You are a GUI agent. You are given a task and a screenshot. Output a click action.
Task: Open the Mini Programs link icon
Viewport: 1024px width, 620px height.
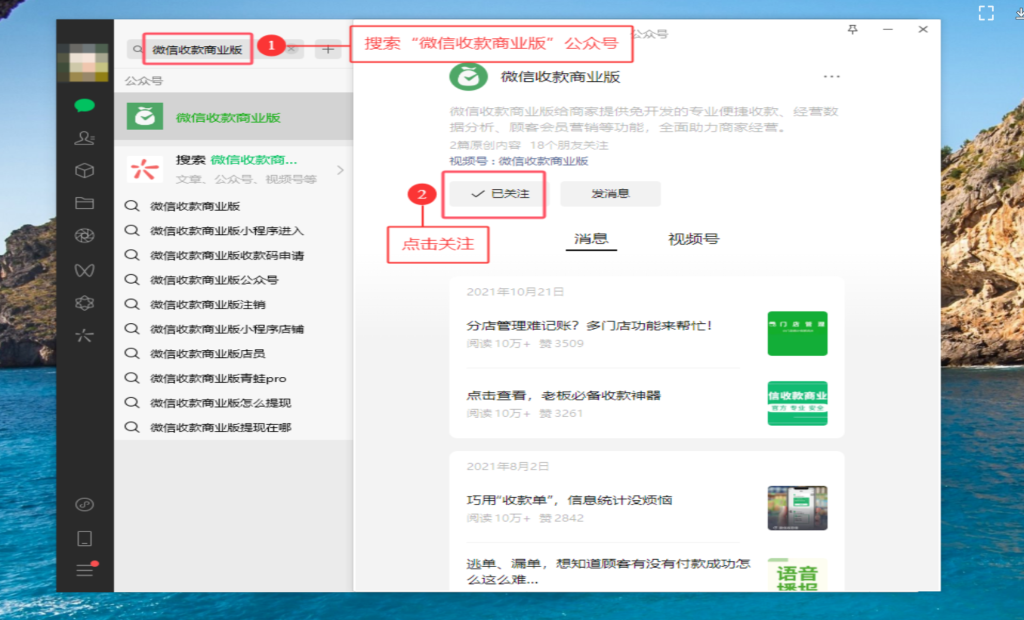click(x=84, y=504)
